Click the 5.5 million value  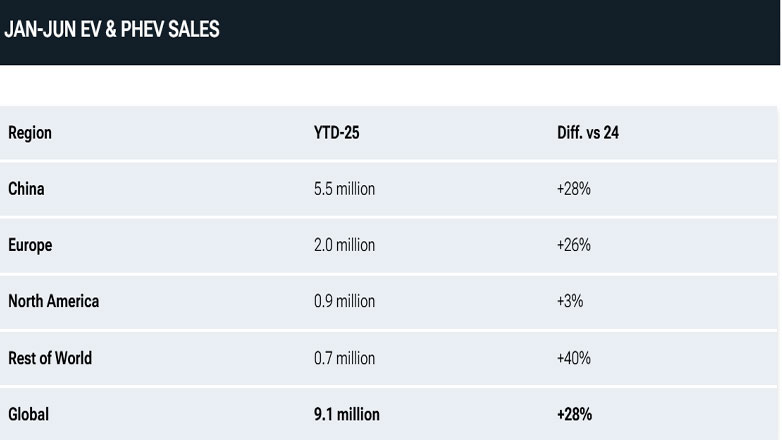point(345,189)
